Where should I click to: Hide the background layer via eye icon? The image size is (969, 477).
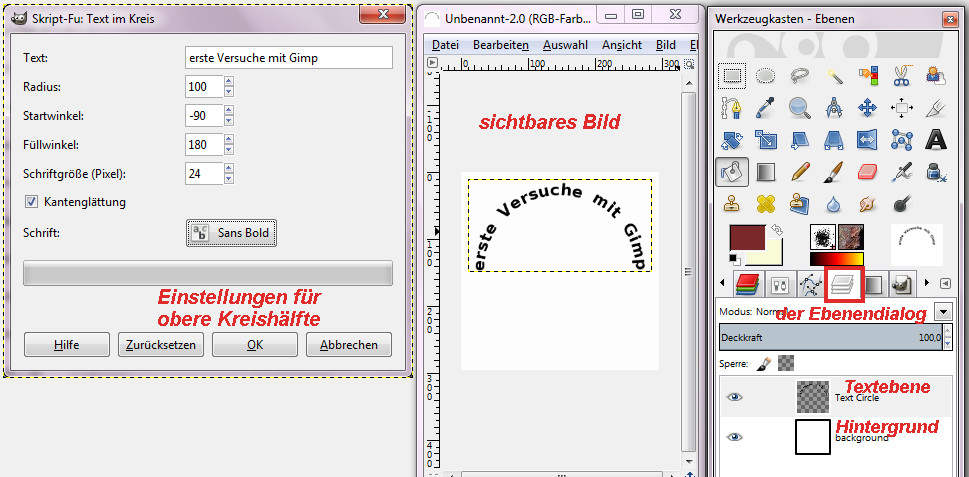734,437
